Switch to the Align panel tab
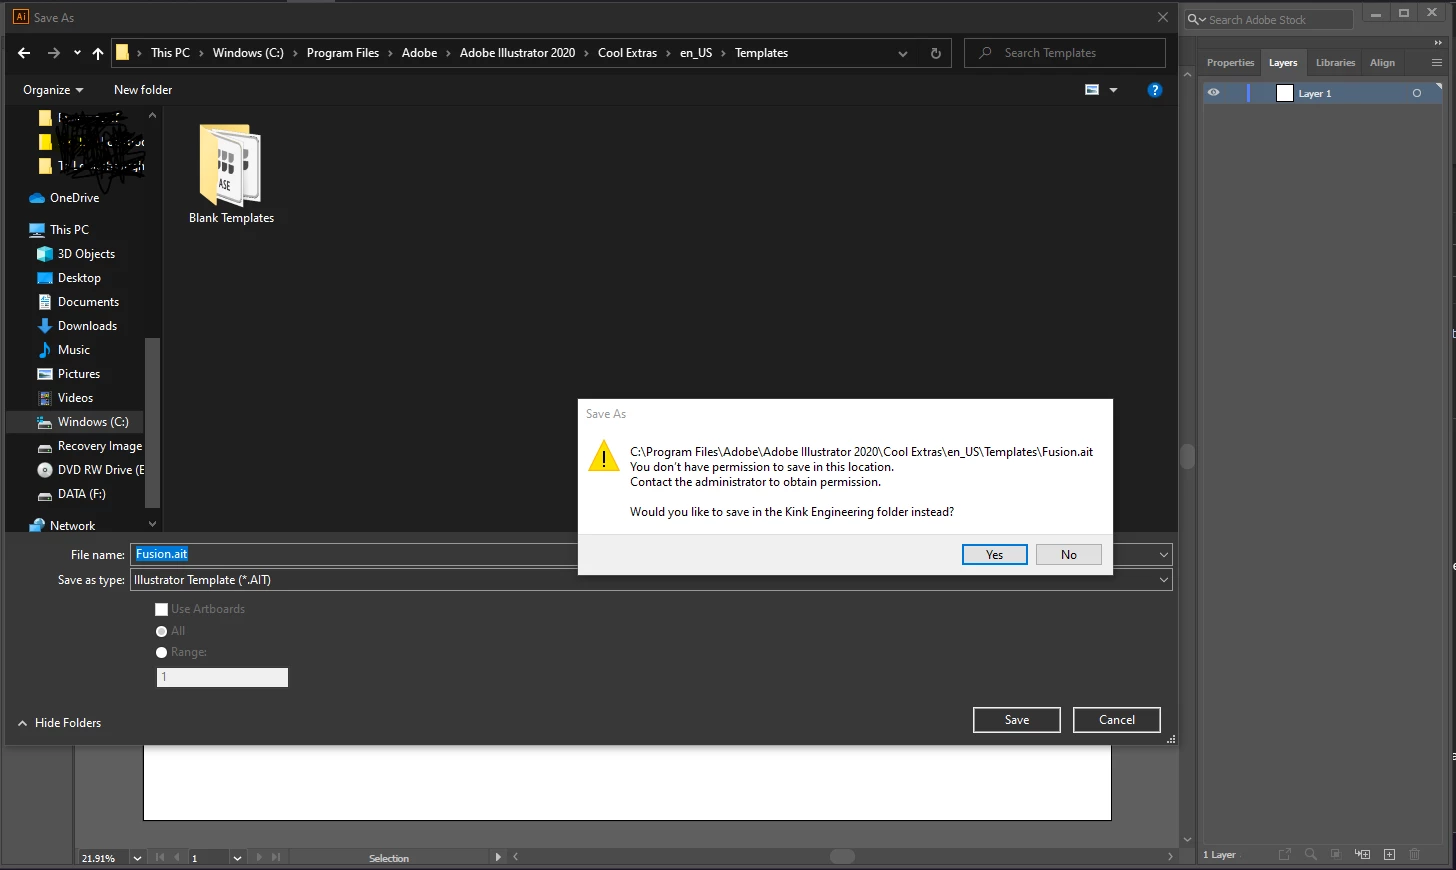This screenshot has height=870, width=1456. [1382, 63]
